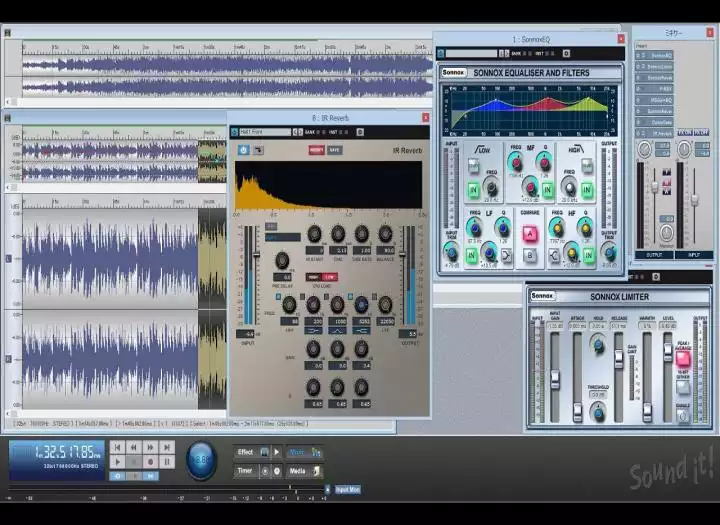This screenshot has height=525, width=720.
Task: Open the Media button
Action: pyautogui.click(x=304, y=471)
